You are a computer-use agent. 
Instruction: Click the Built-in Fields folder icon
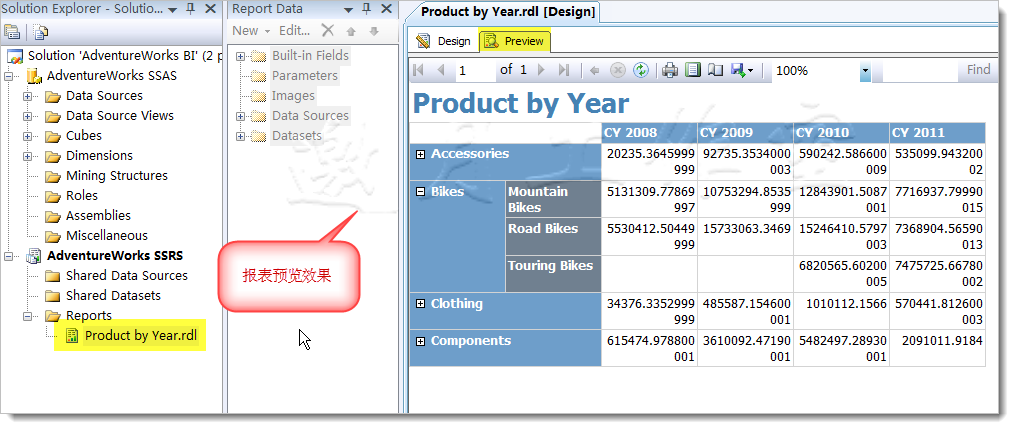[x=259, y=56]
